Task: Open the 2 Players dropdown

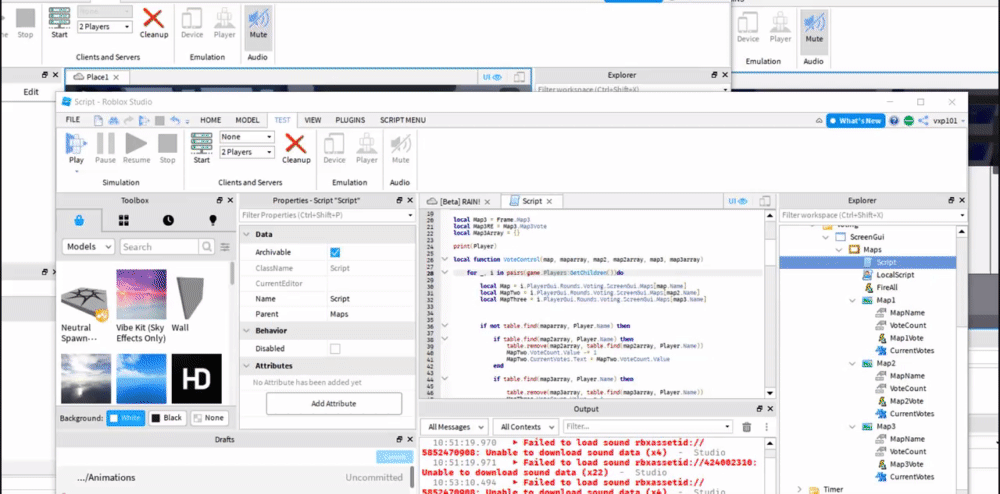Action: pos(247,152)
